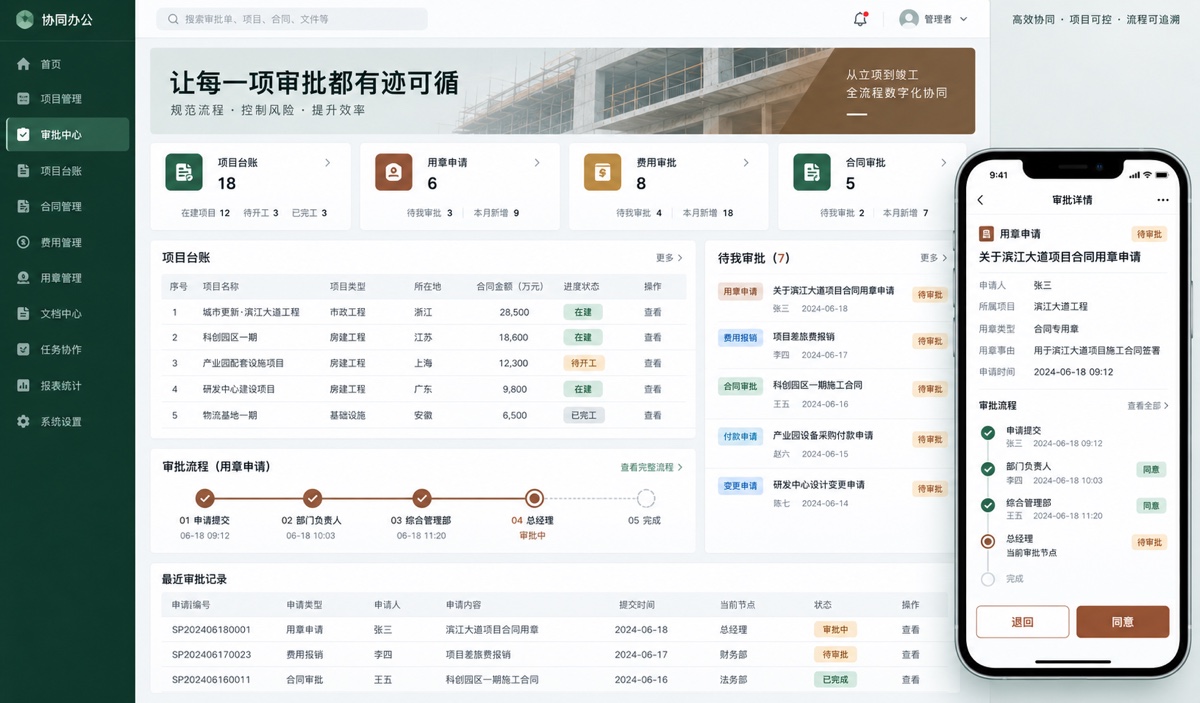1200x703 pixels.
Task: Click 已完成 status of SP202406160011
Action: (x=835, y=680)
